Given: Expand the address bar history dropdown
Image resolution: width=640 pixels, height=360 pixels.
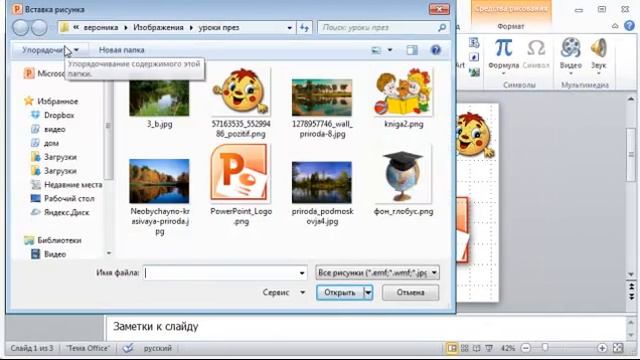Looking at the screenshot, I should pyautogui.click(x=289, y=28).
